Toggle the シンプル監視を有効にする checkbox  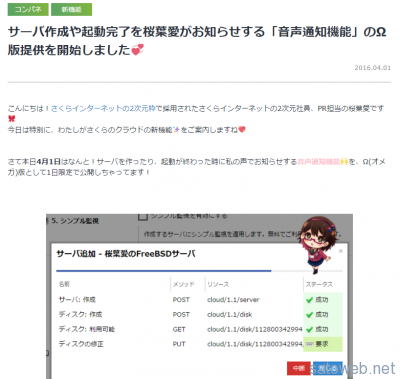click(x=143, y=217)
